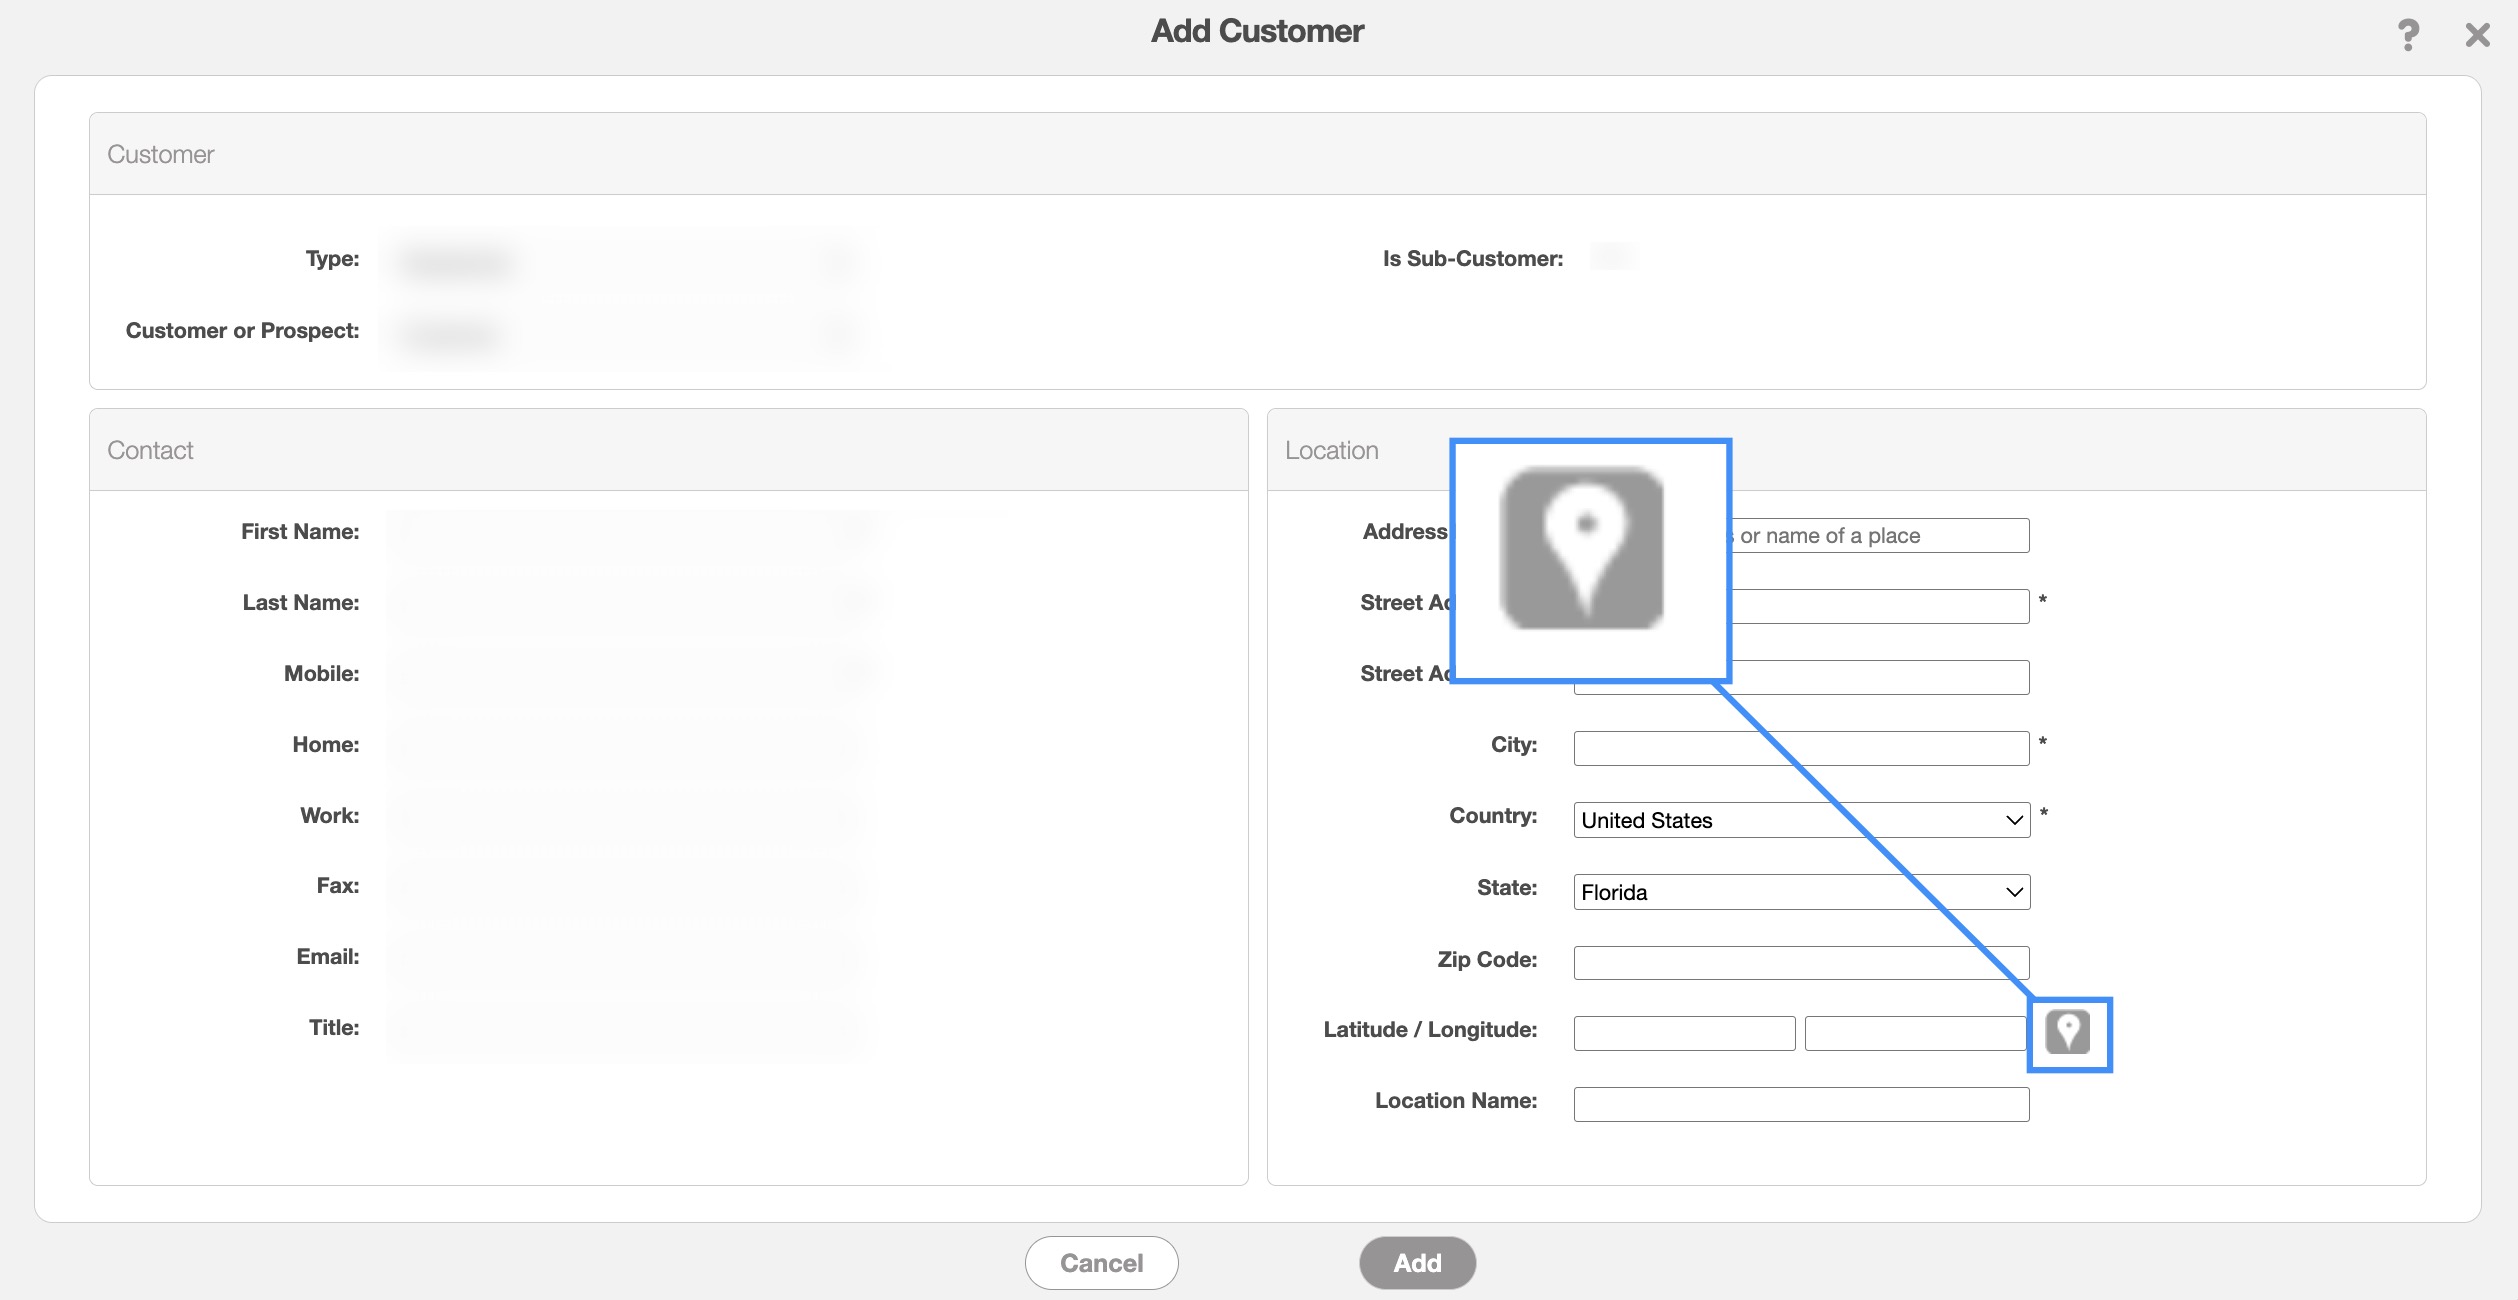Close the Add Customer dialog

2477,35
